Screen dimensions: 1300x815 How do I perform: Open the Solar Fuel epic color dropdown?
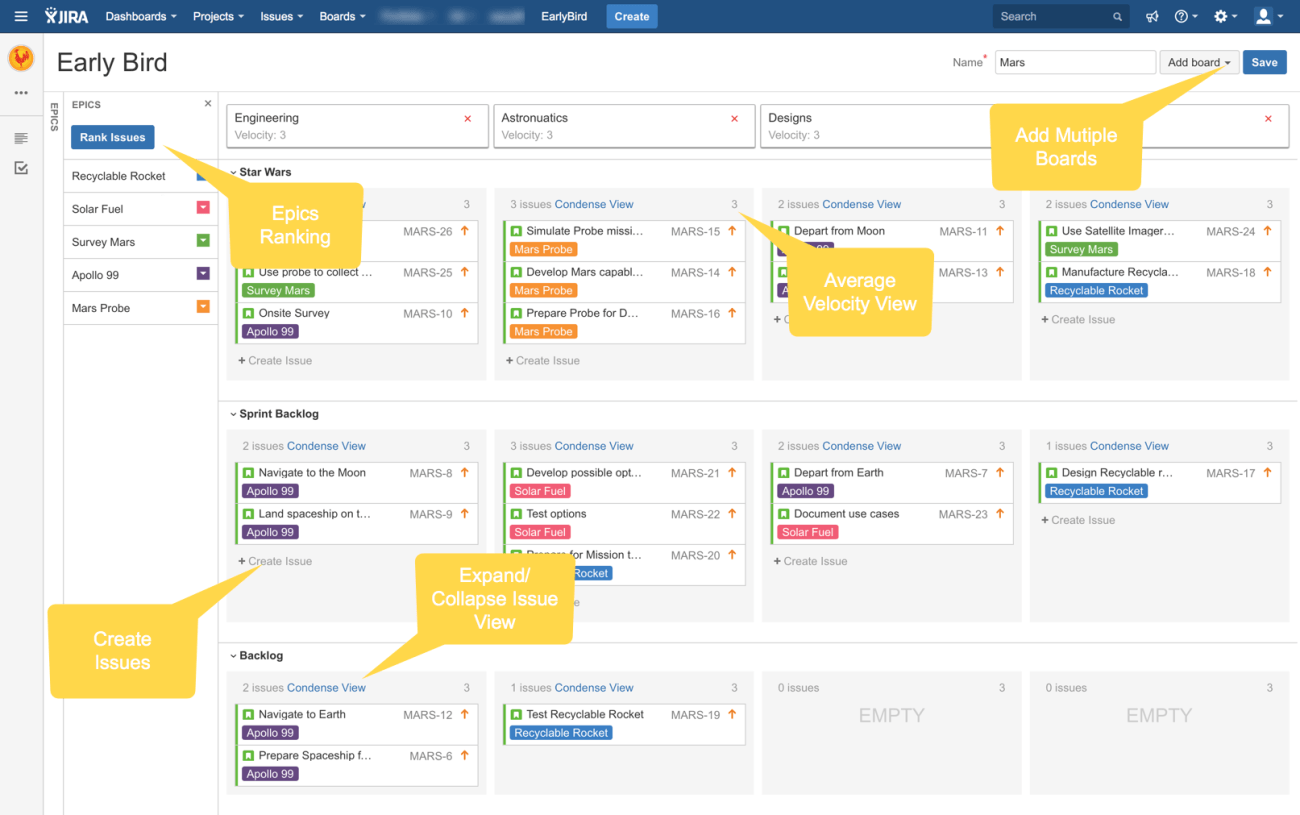pyautogui.click(x=203, y=208)
